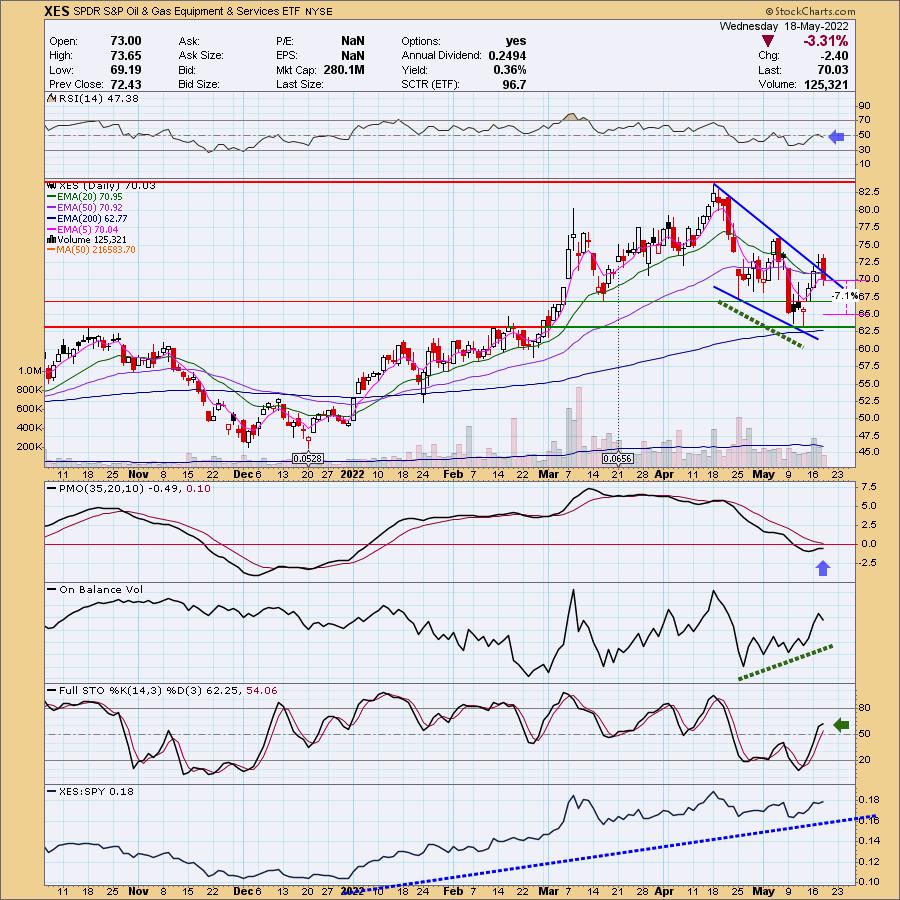Click the Annual Dividend value 0.2494
Image resolution: width=900 pixels, height=900 pixels.
pos(507,56)
